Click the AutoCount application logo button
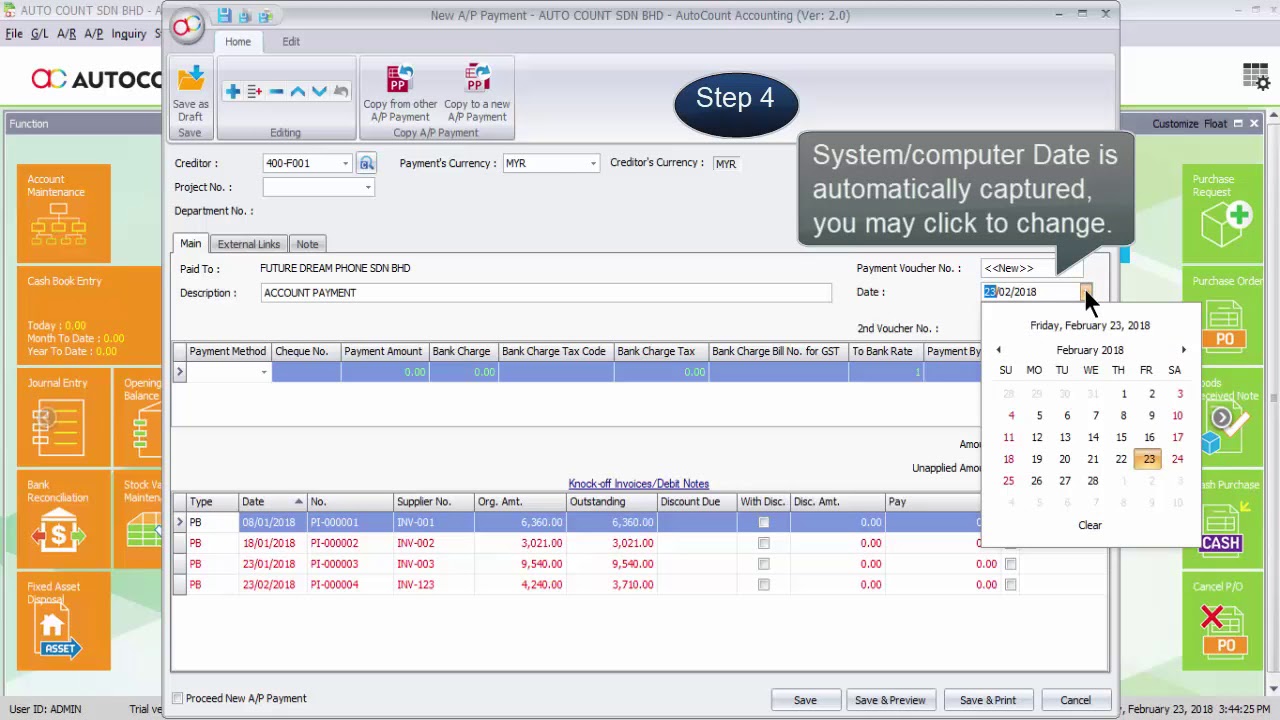1280x720 pixels. point(187,27)
